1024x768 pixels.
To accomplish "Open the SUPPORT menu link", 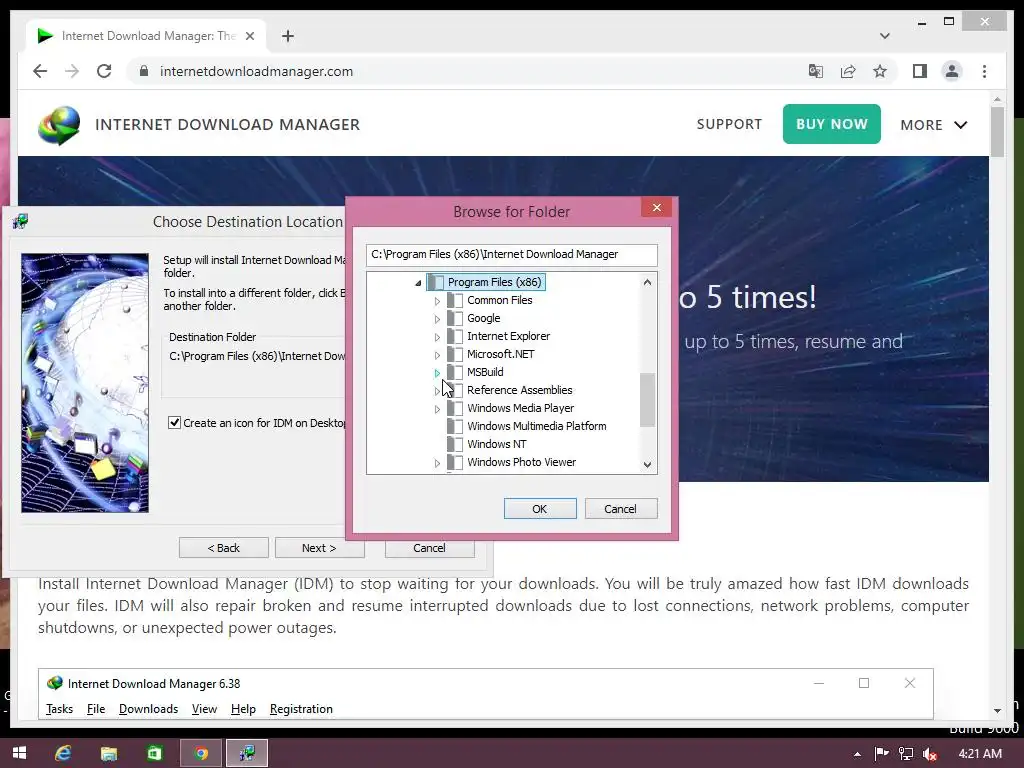I will 729,124.
